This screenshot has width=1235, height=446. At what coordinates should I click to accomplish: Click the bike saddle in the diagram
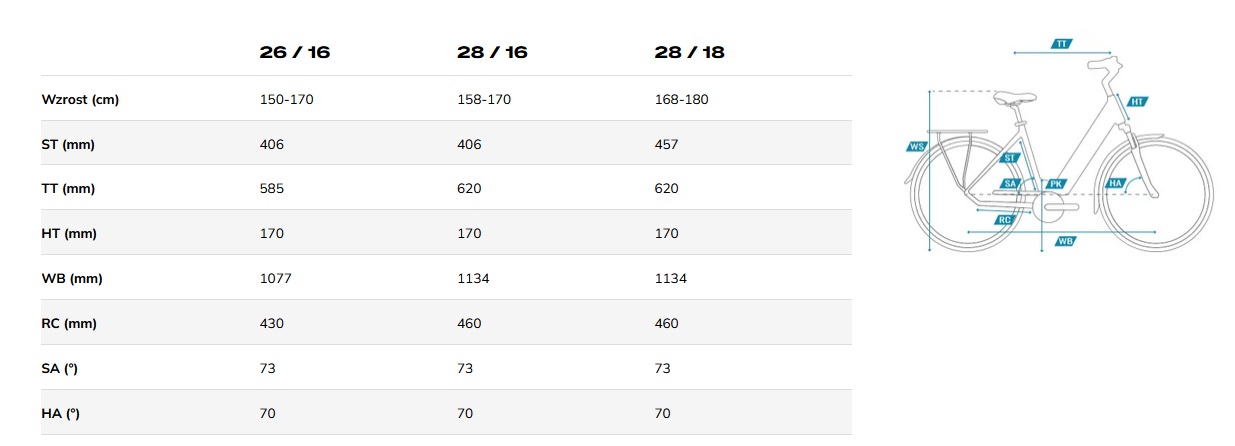point(1012,98)
